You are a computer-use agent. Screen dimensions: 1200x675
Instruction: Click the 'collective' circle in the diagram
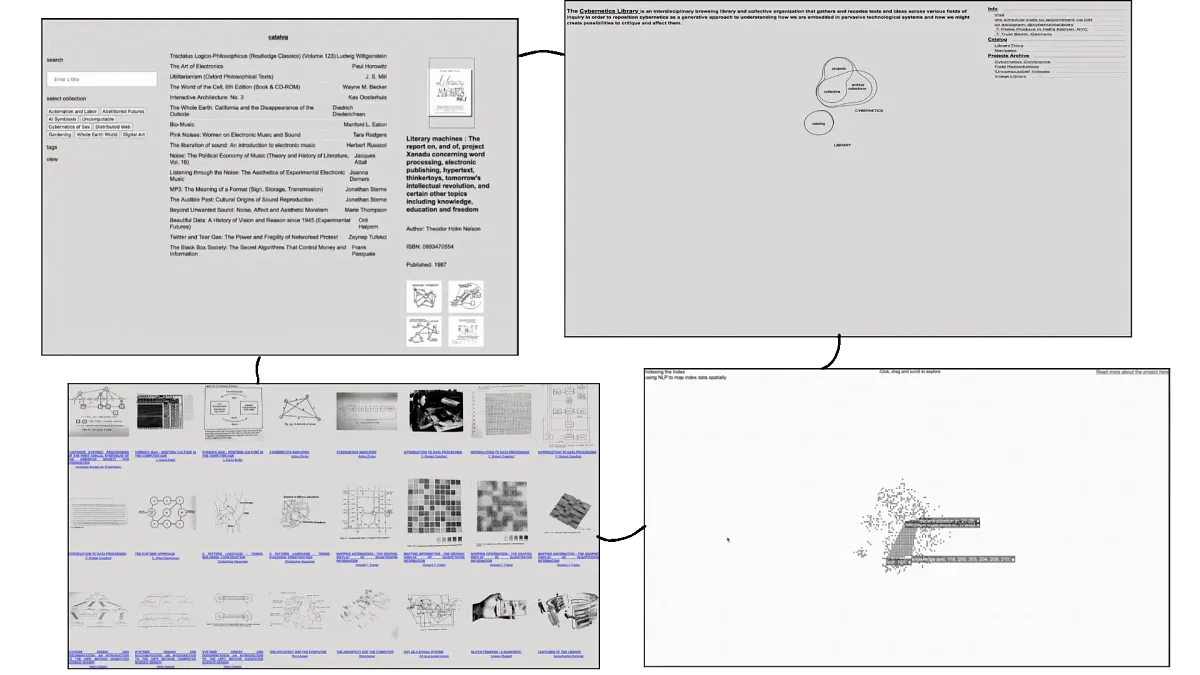coord(832,91)
